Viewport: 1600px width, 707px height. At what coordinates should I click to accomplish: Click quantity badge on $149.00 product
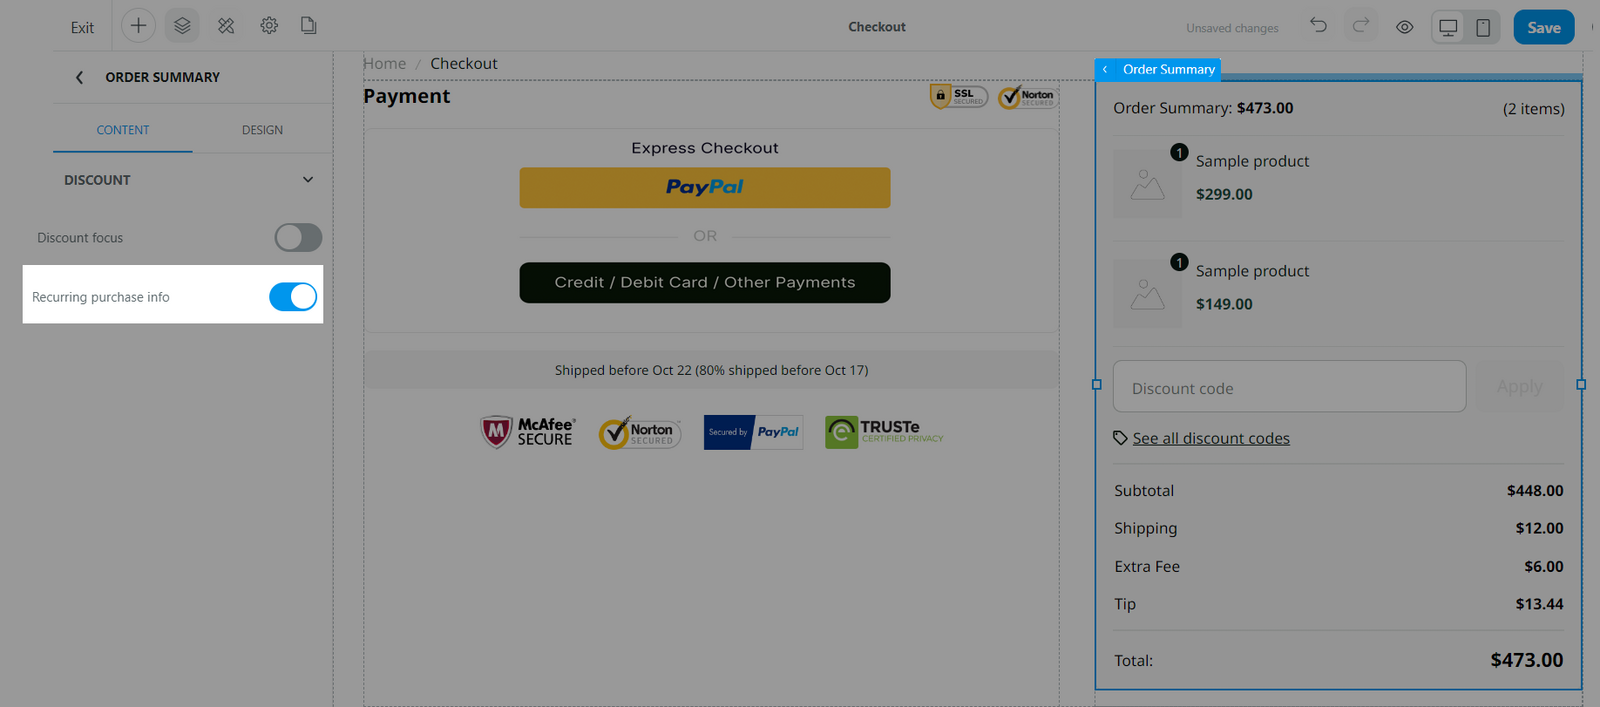[x=1180, y=262]
